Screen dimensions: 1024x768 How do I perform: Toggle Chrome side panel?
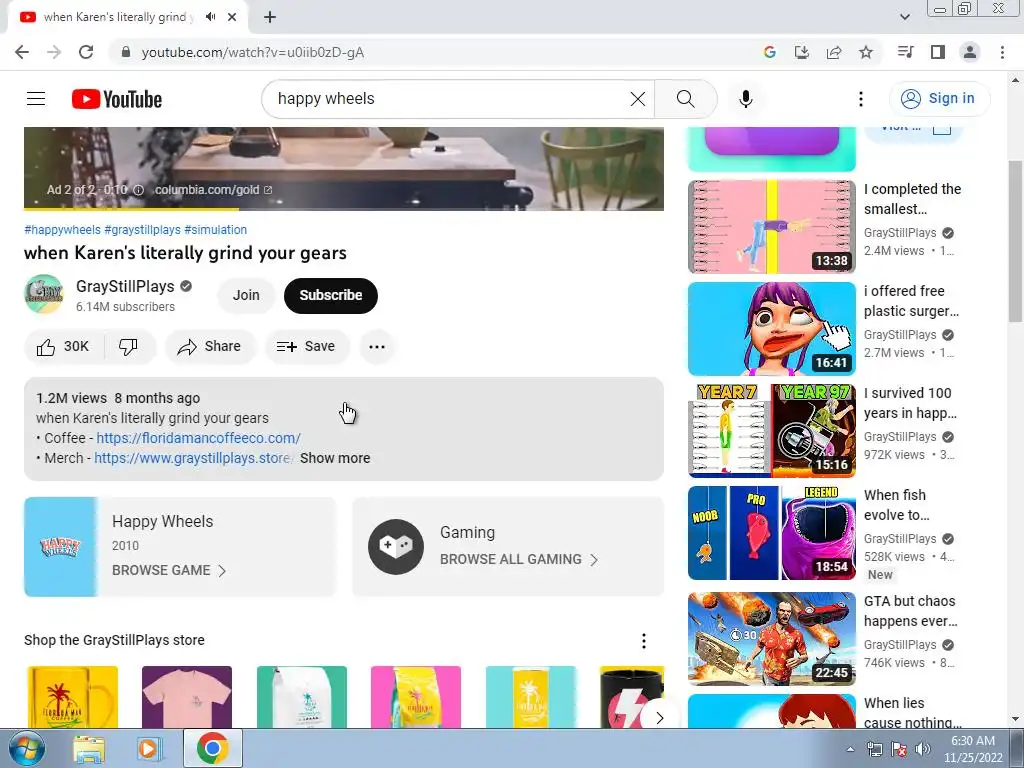point(938,52)
